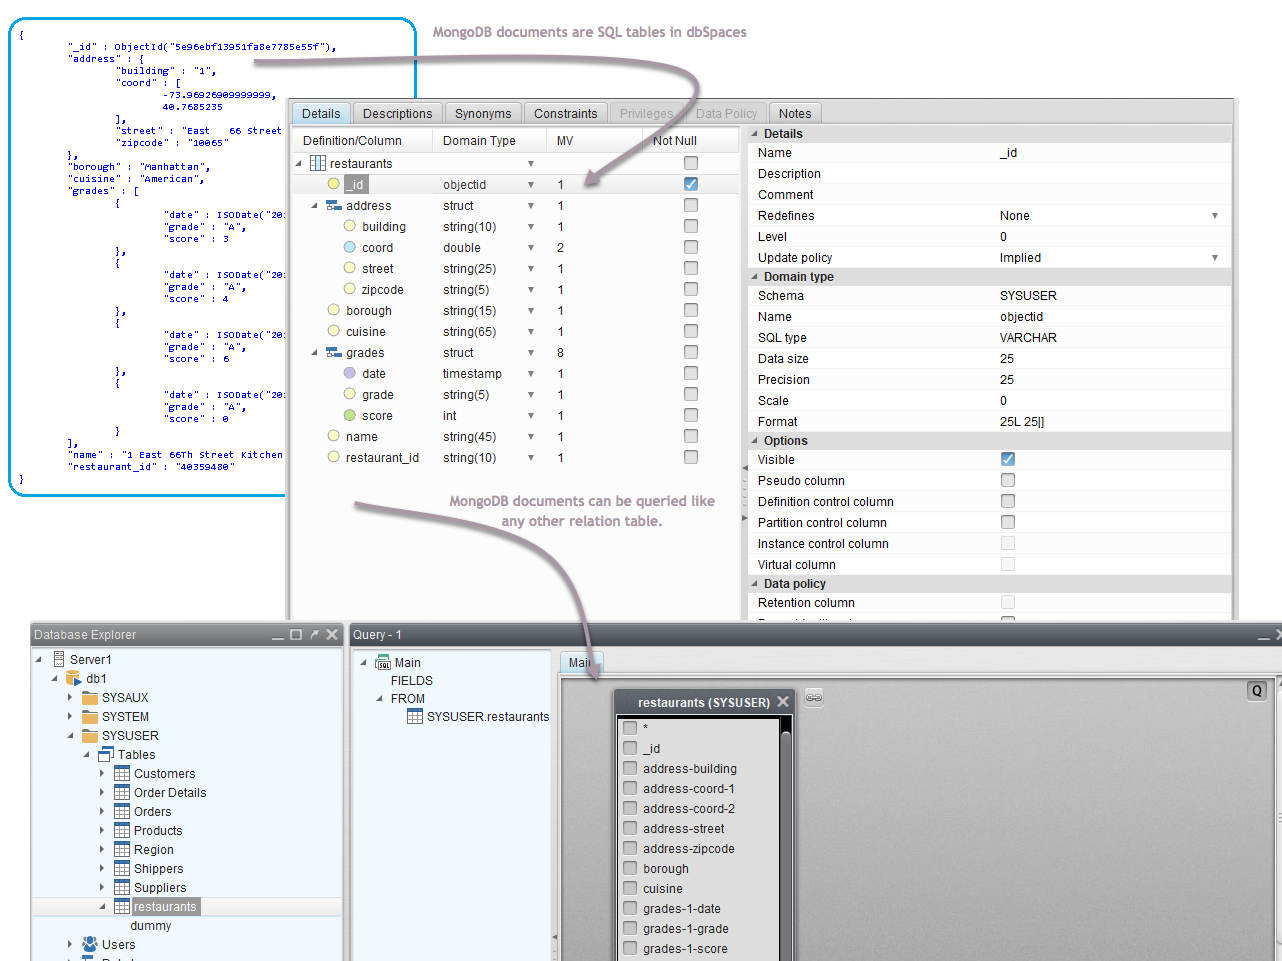Expand the SYSTEM schema folder
Viewport: 1282px width, 961px height.
click(x=70, y=717)
